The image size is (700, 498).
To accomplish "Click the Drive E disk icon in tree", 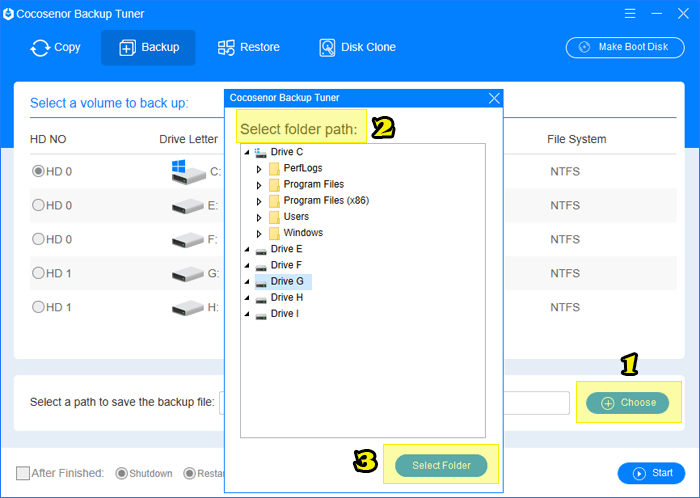I will coord(261,251).
